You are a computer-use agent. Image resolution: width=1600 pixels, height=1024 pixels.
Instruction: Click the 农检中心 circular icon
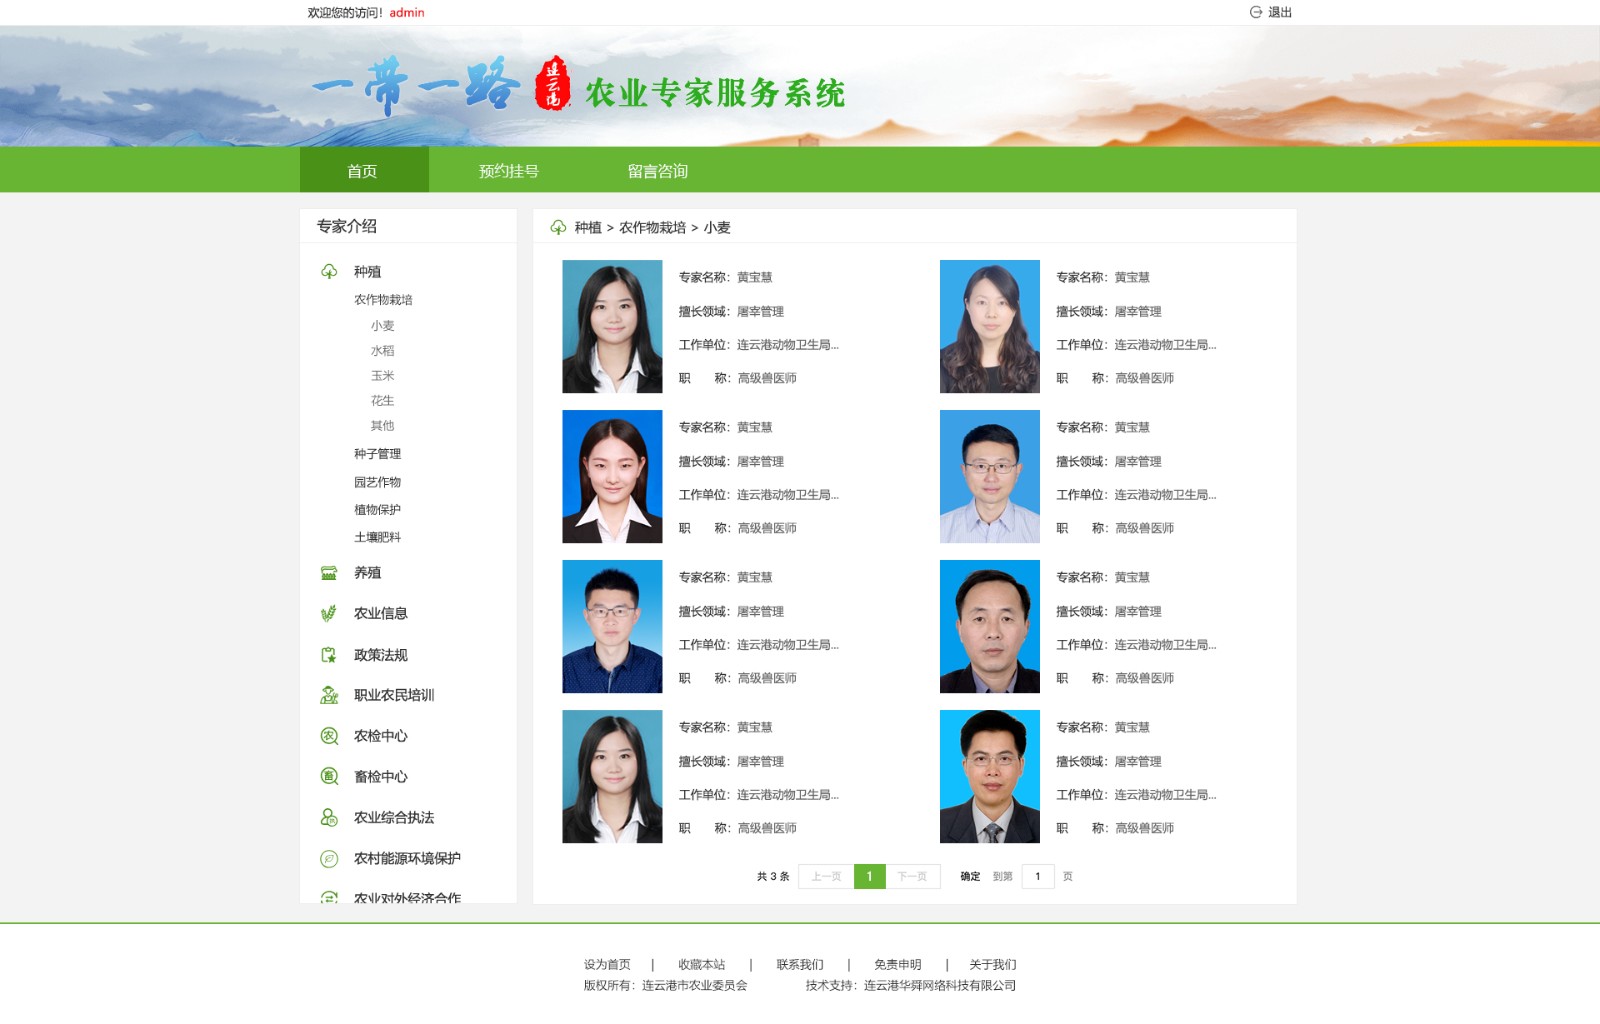pyautogui.click(x=329, y=736)
